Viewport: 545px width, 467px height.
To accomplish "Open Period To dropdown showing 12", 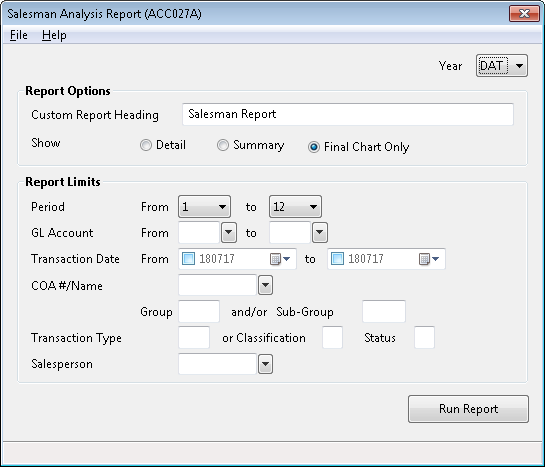I will pyautogui.click(x=295, y=207).
